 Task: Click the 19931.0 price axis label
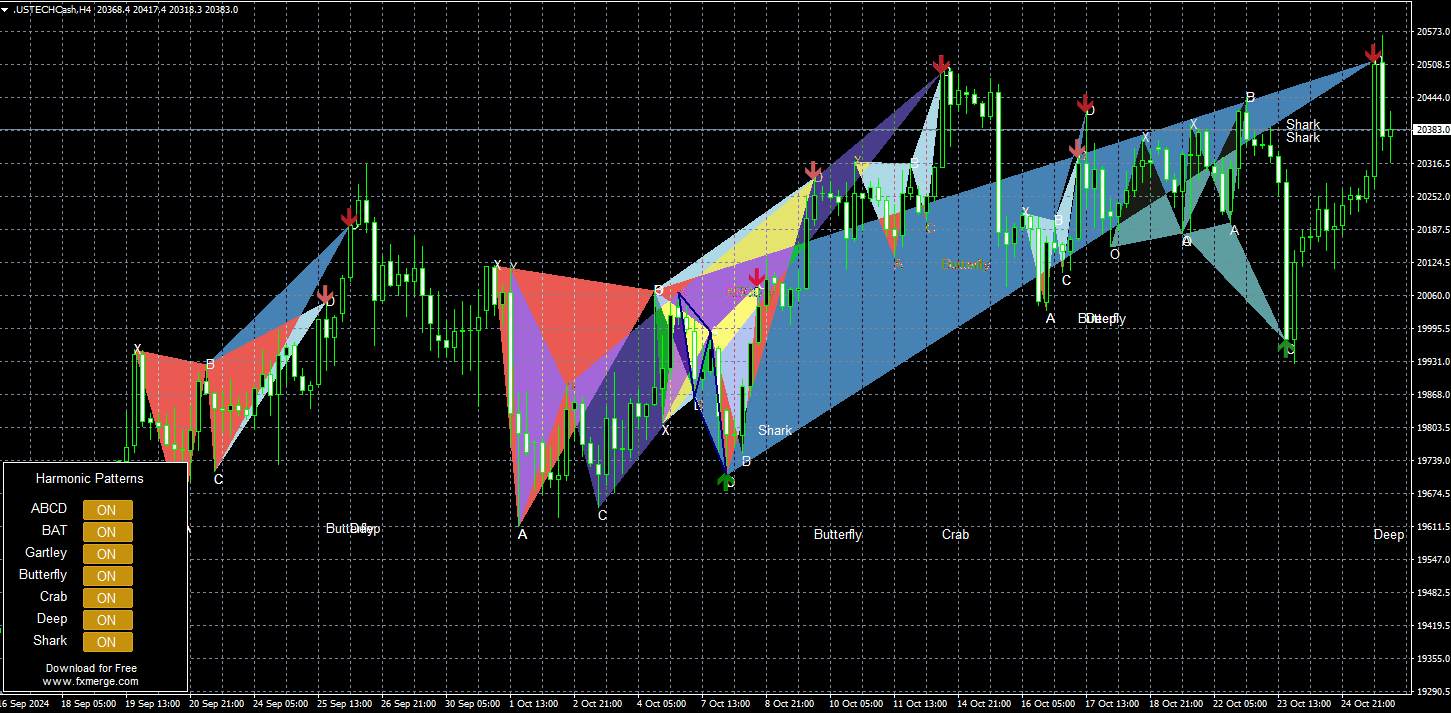pyautogui.click(x=1433, y=362)
